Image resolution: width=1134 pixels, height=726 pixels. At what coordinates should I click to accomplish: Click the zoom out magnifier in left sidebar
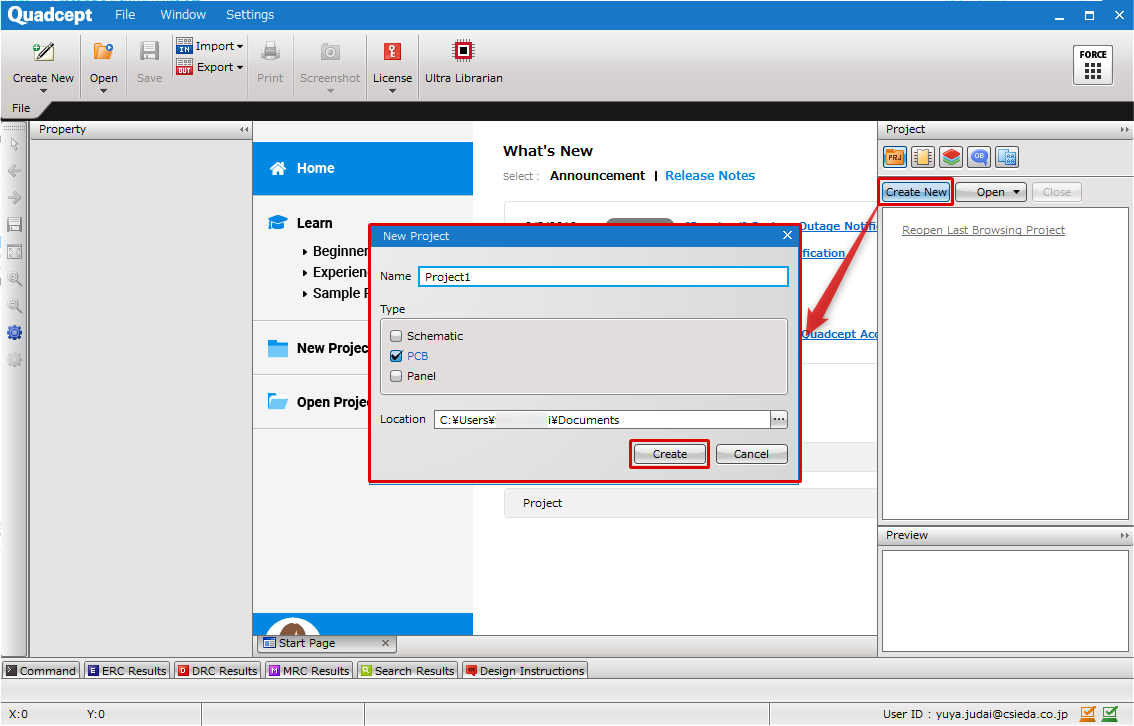14,306
